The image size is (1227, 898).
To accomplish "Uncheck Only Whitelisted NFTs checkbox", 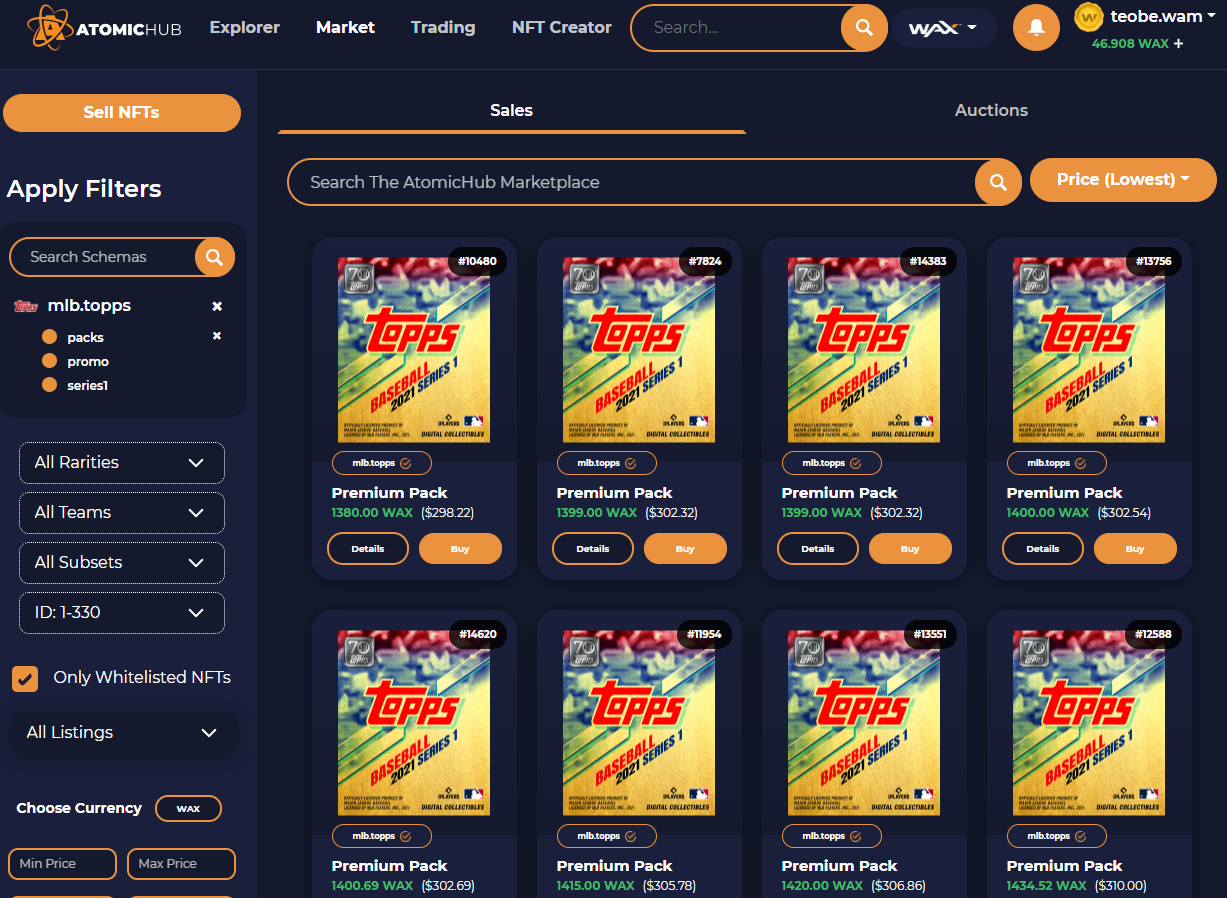I will point(25,678).
